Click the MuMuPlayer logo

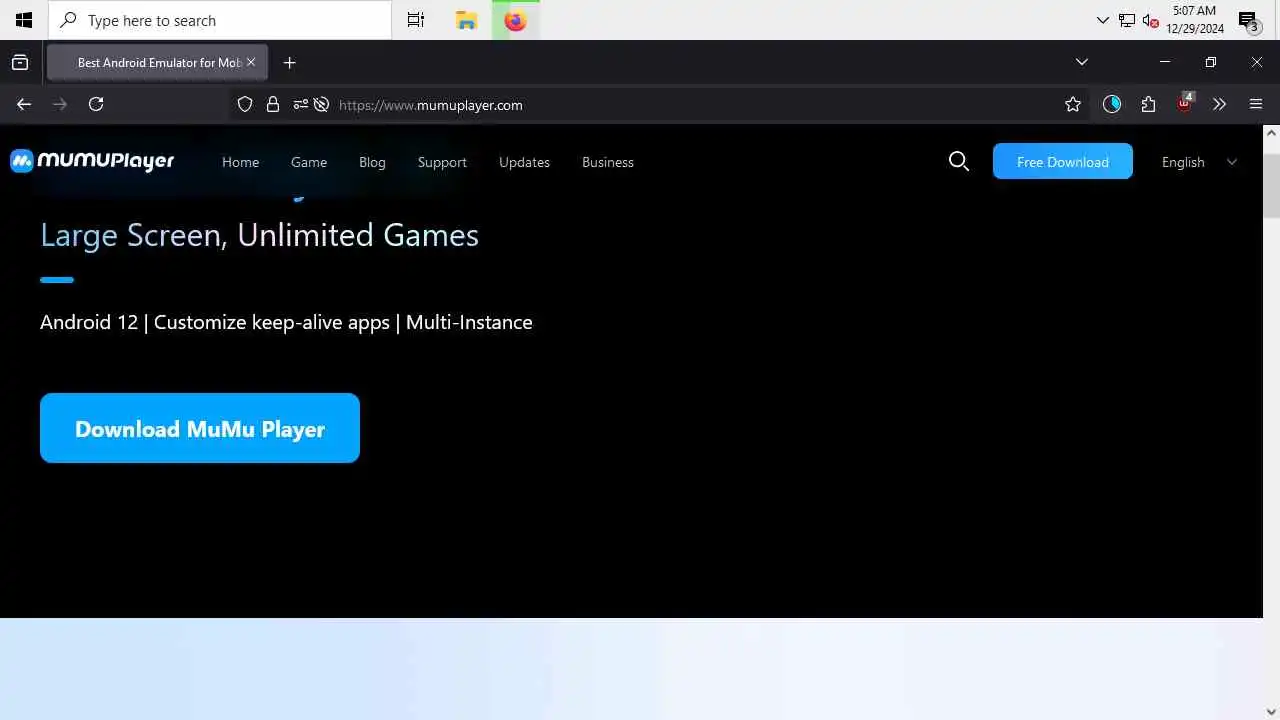pyautogui.click(x=92, y=161)
